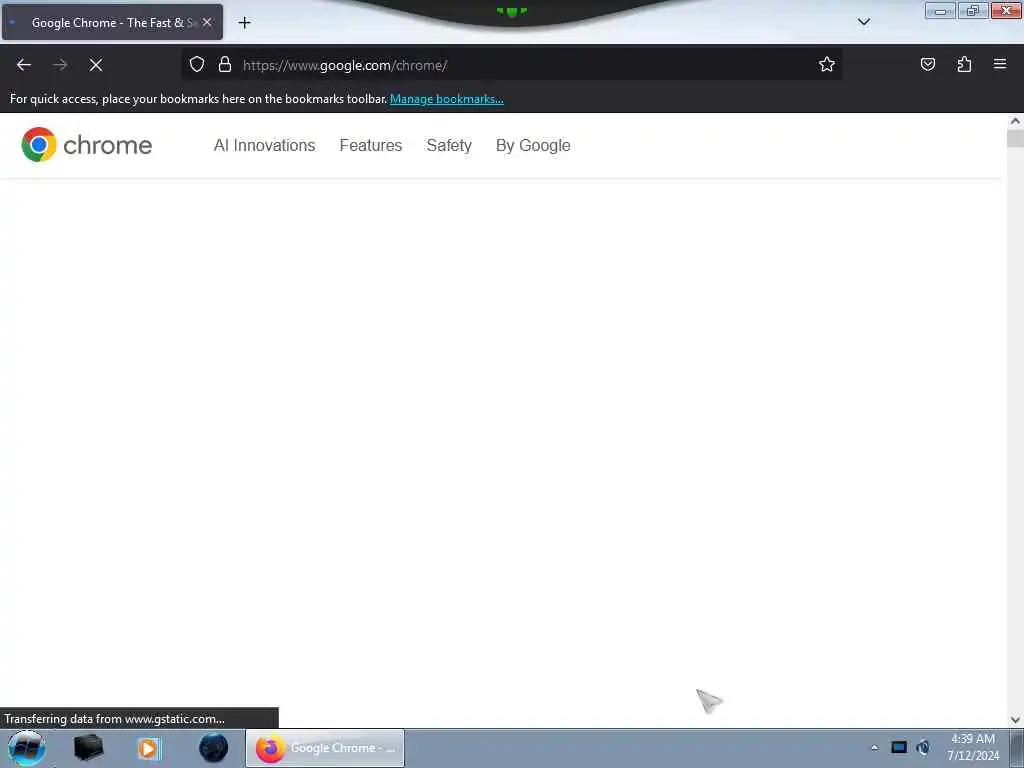This screenshot has height=768, width=1024.
Task: Open the clock showing 4:39 AM
Action: point(973,748)
